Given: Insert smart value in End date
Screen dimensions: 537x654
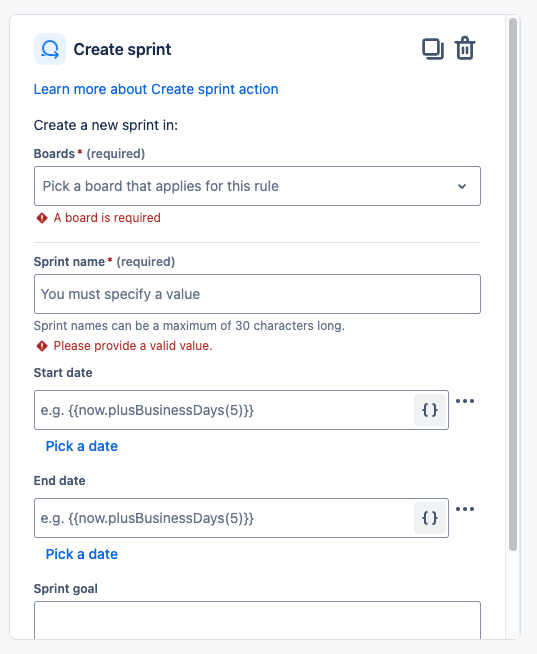Looking at the screenshot, I should [430, 518].
